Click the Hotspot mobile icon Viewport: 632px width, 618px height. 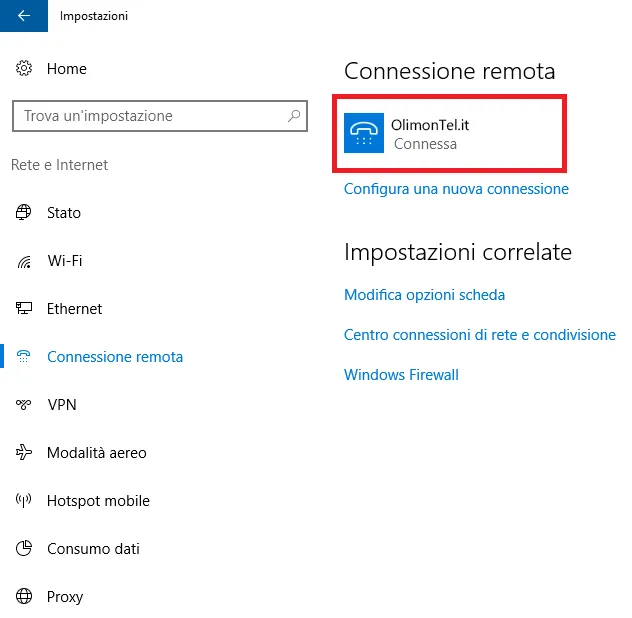24,501
